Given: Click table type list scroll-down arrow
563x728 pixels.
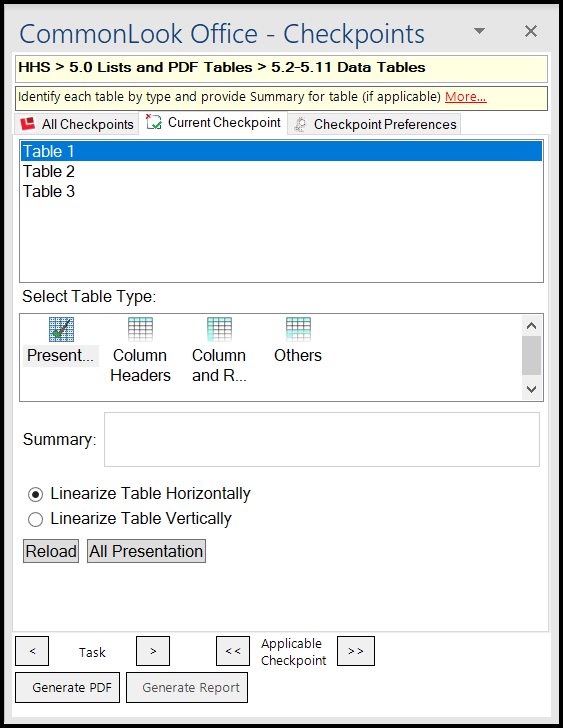Looking at the screenshot, I should click(532, 389).
